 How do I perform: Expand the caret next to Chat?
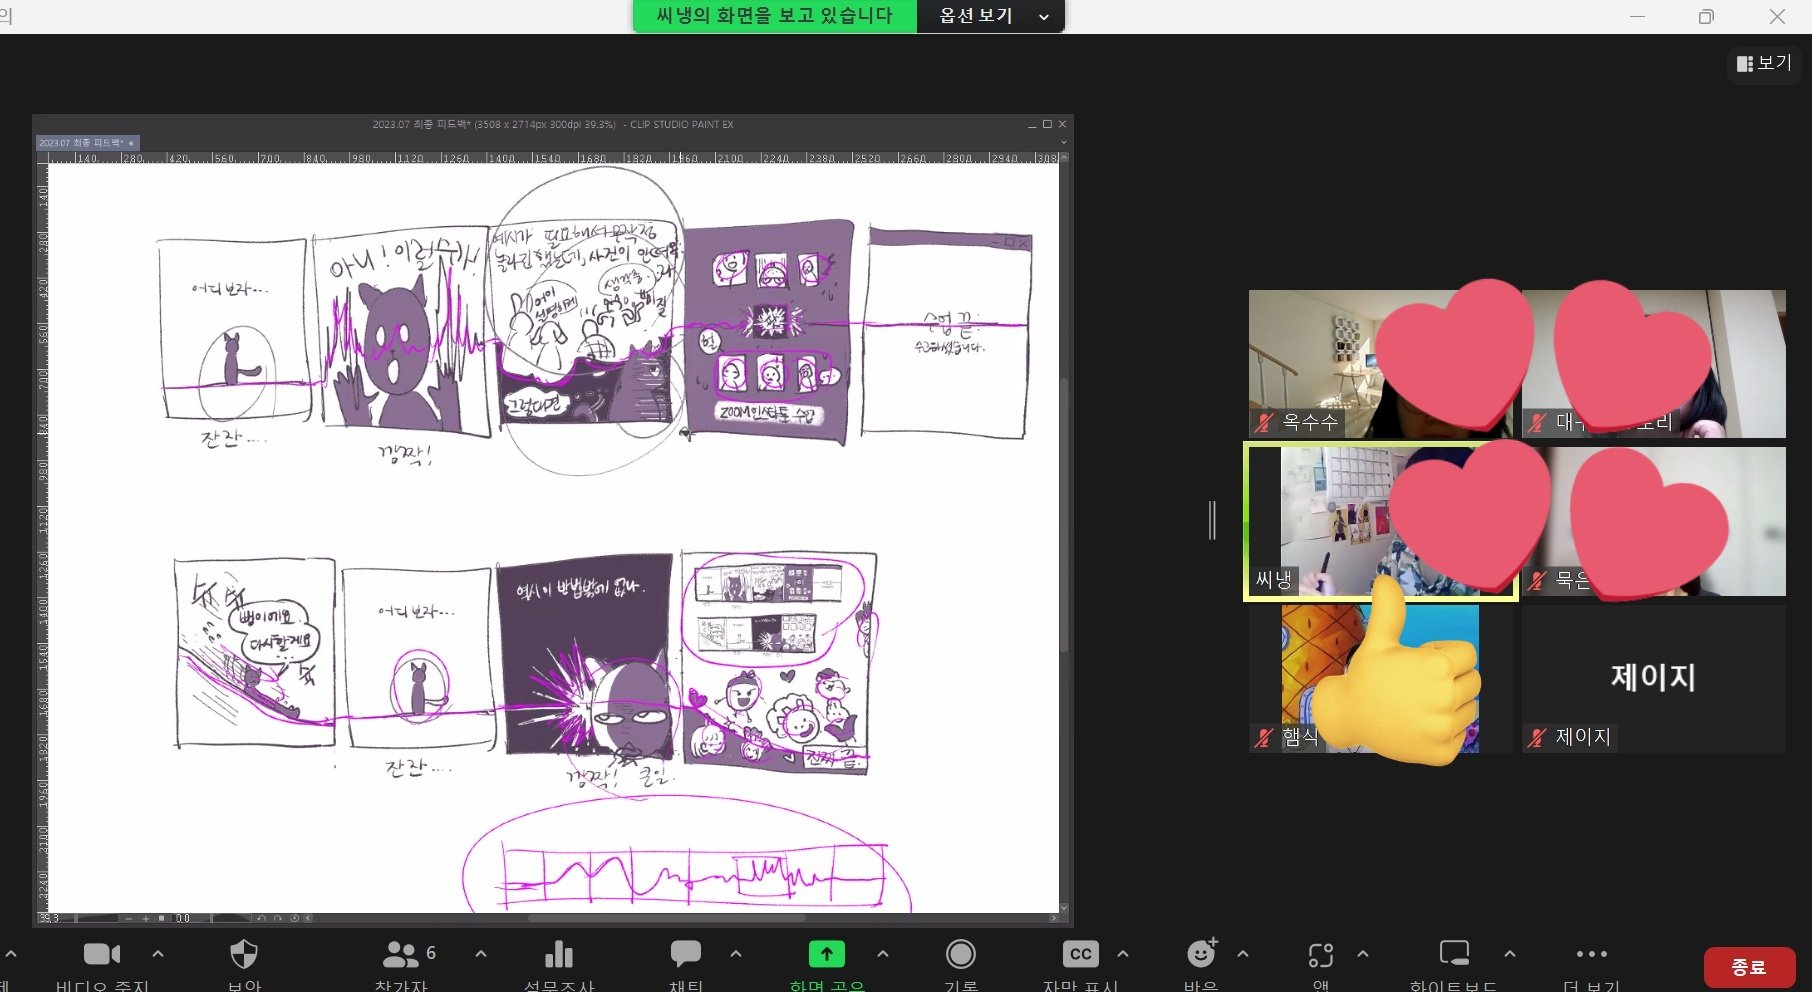[x=736, y=954]
